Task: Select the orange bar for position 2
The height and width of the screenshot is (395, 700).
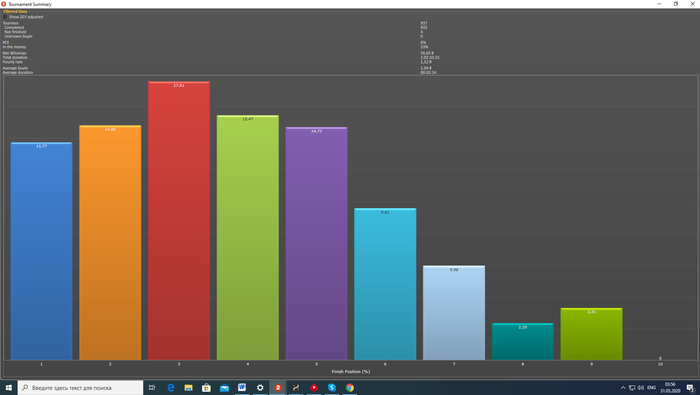Action: (x=110, y=242)
